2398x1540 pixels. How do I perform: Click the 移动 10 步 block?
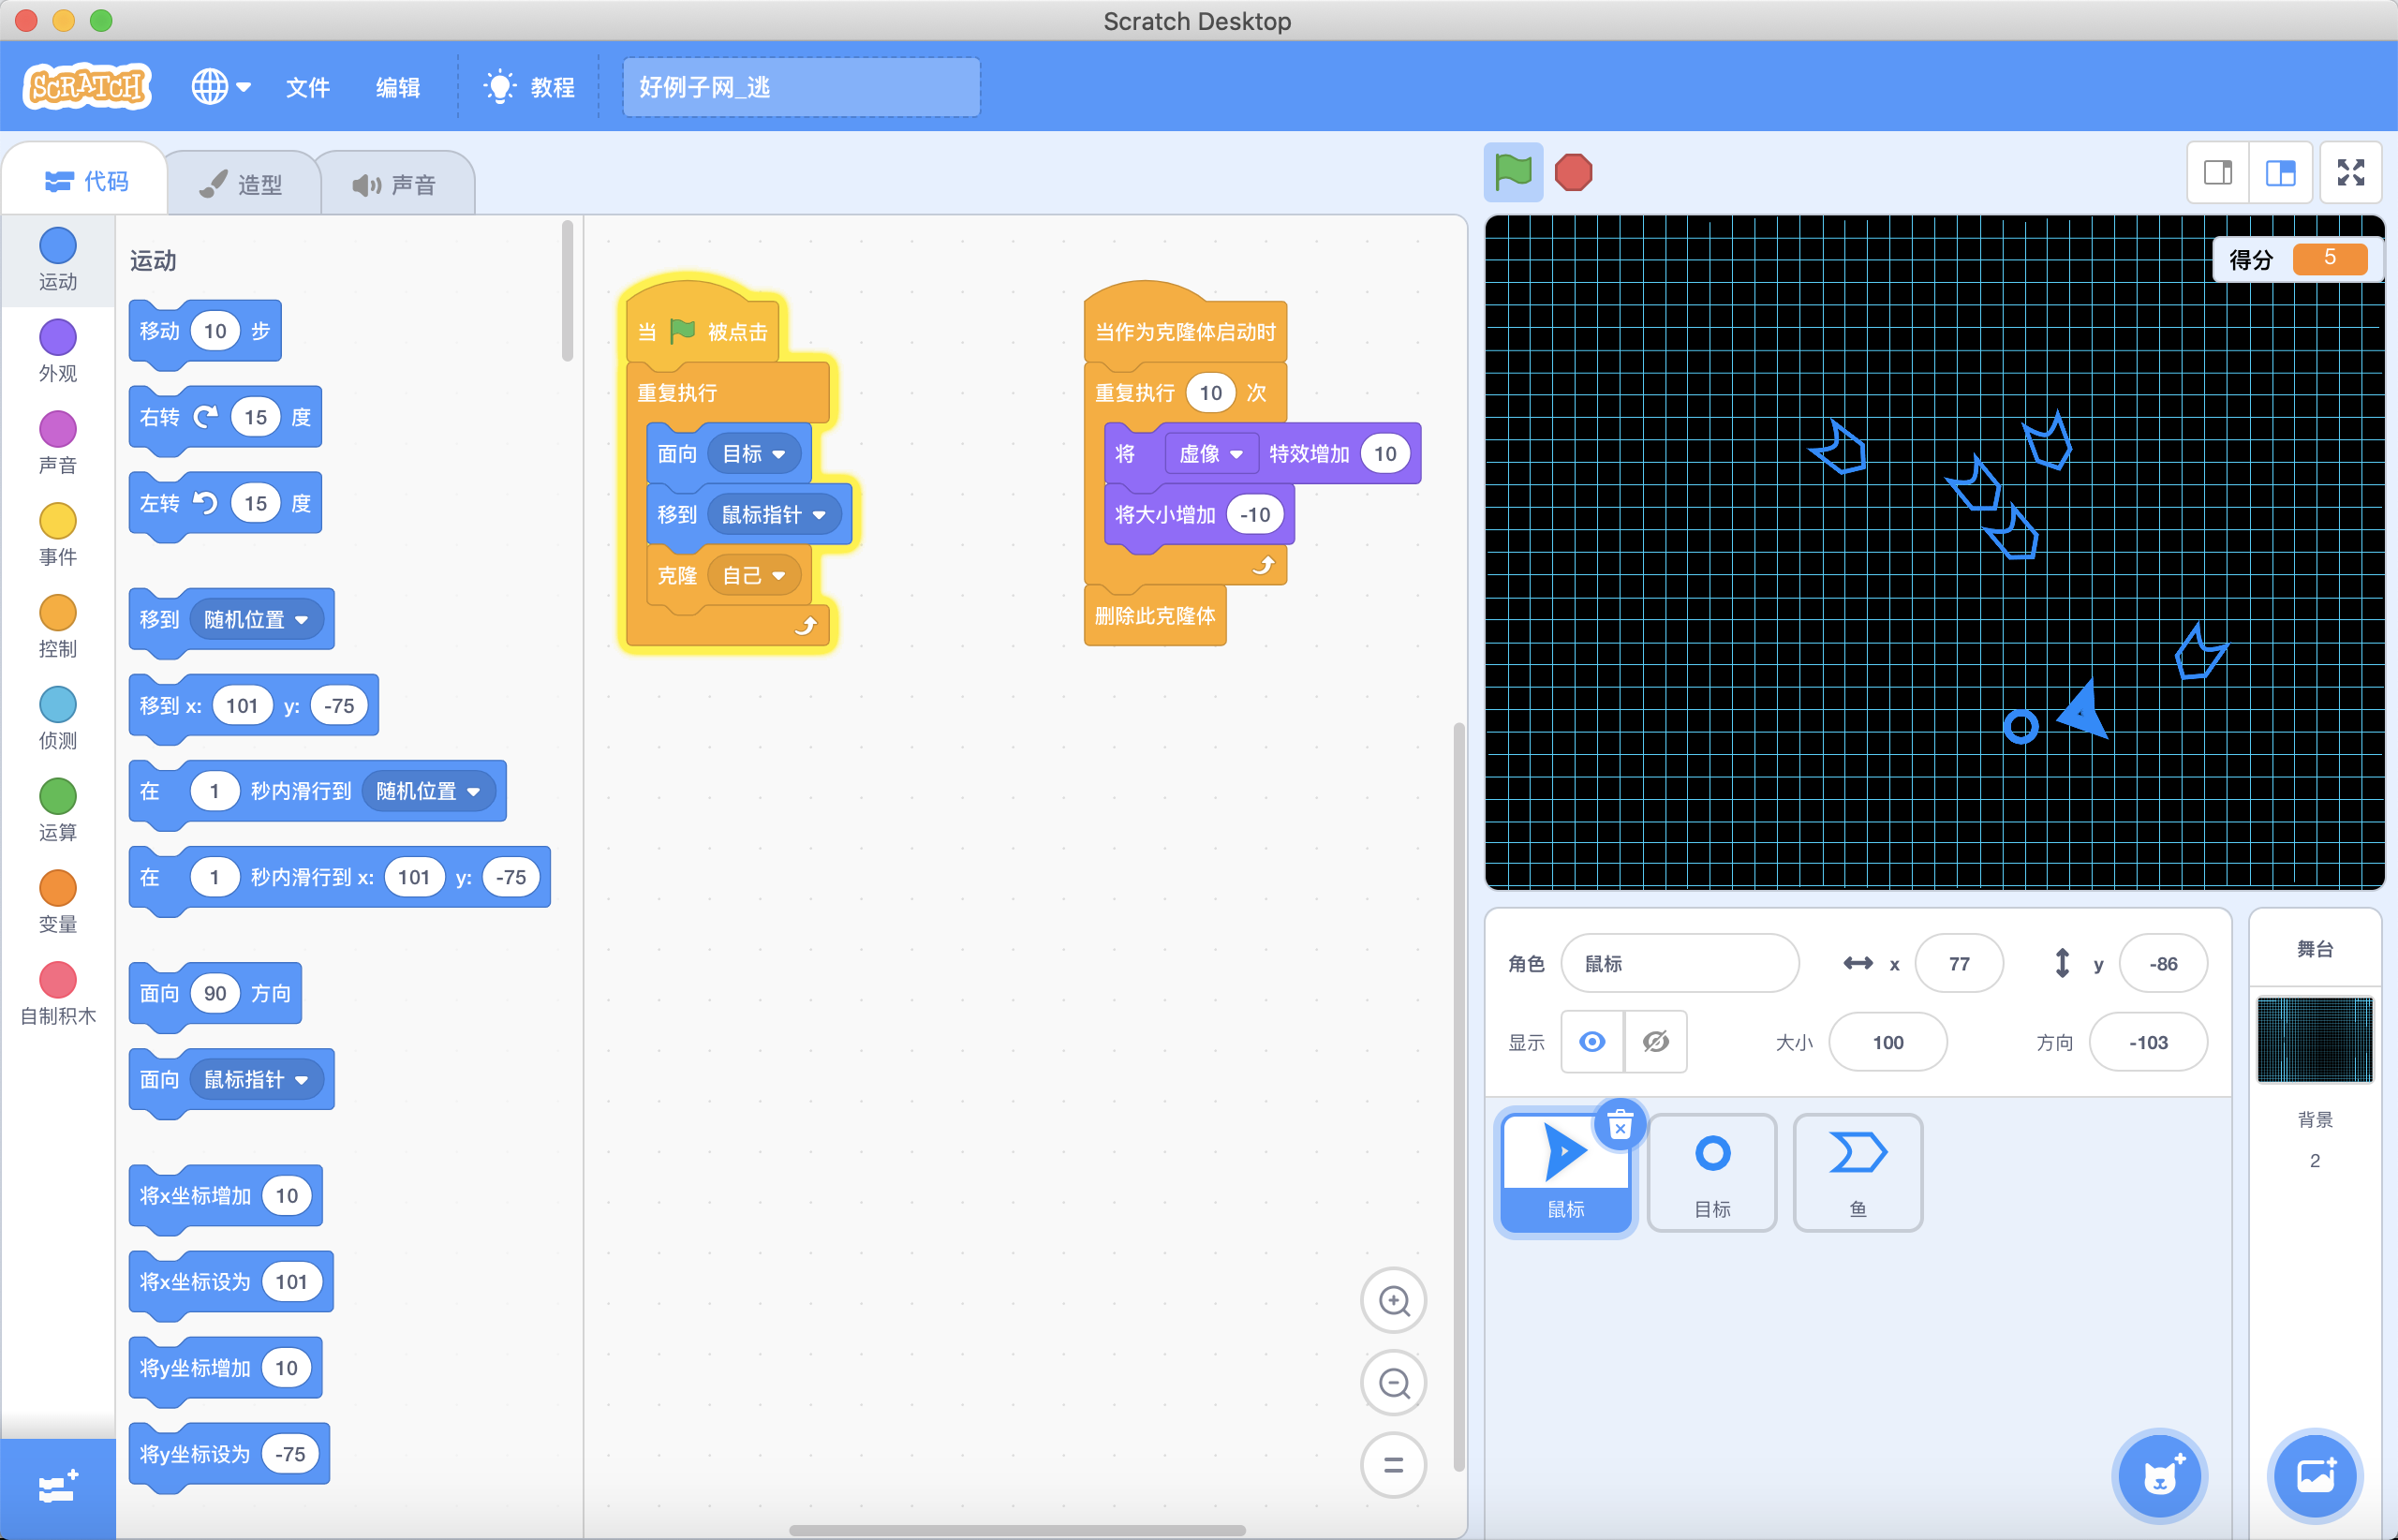205,331
